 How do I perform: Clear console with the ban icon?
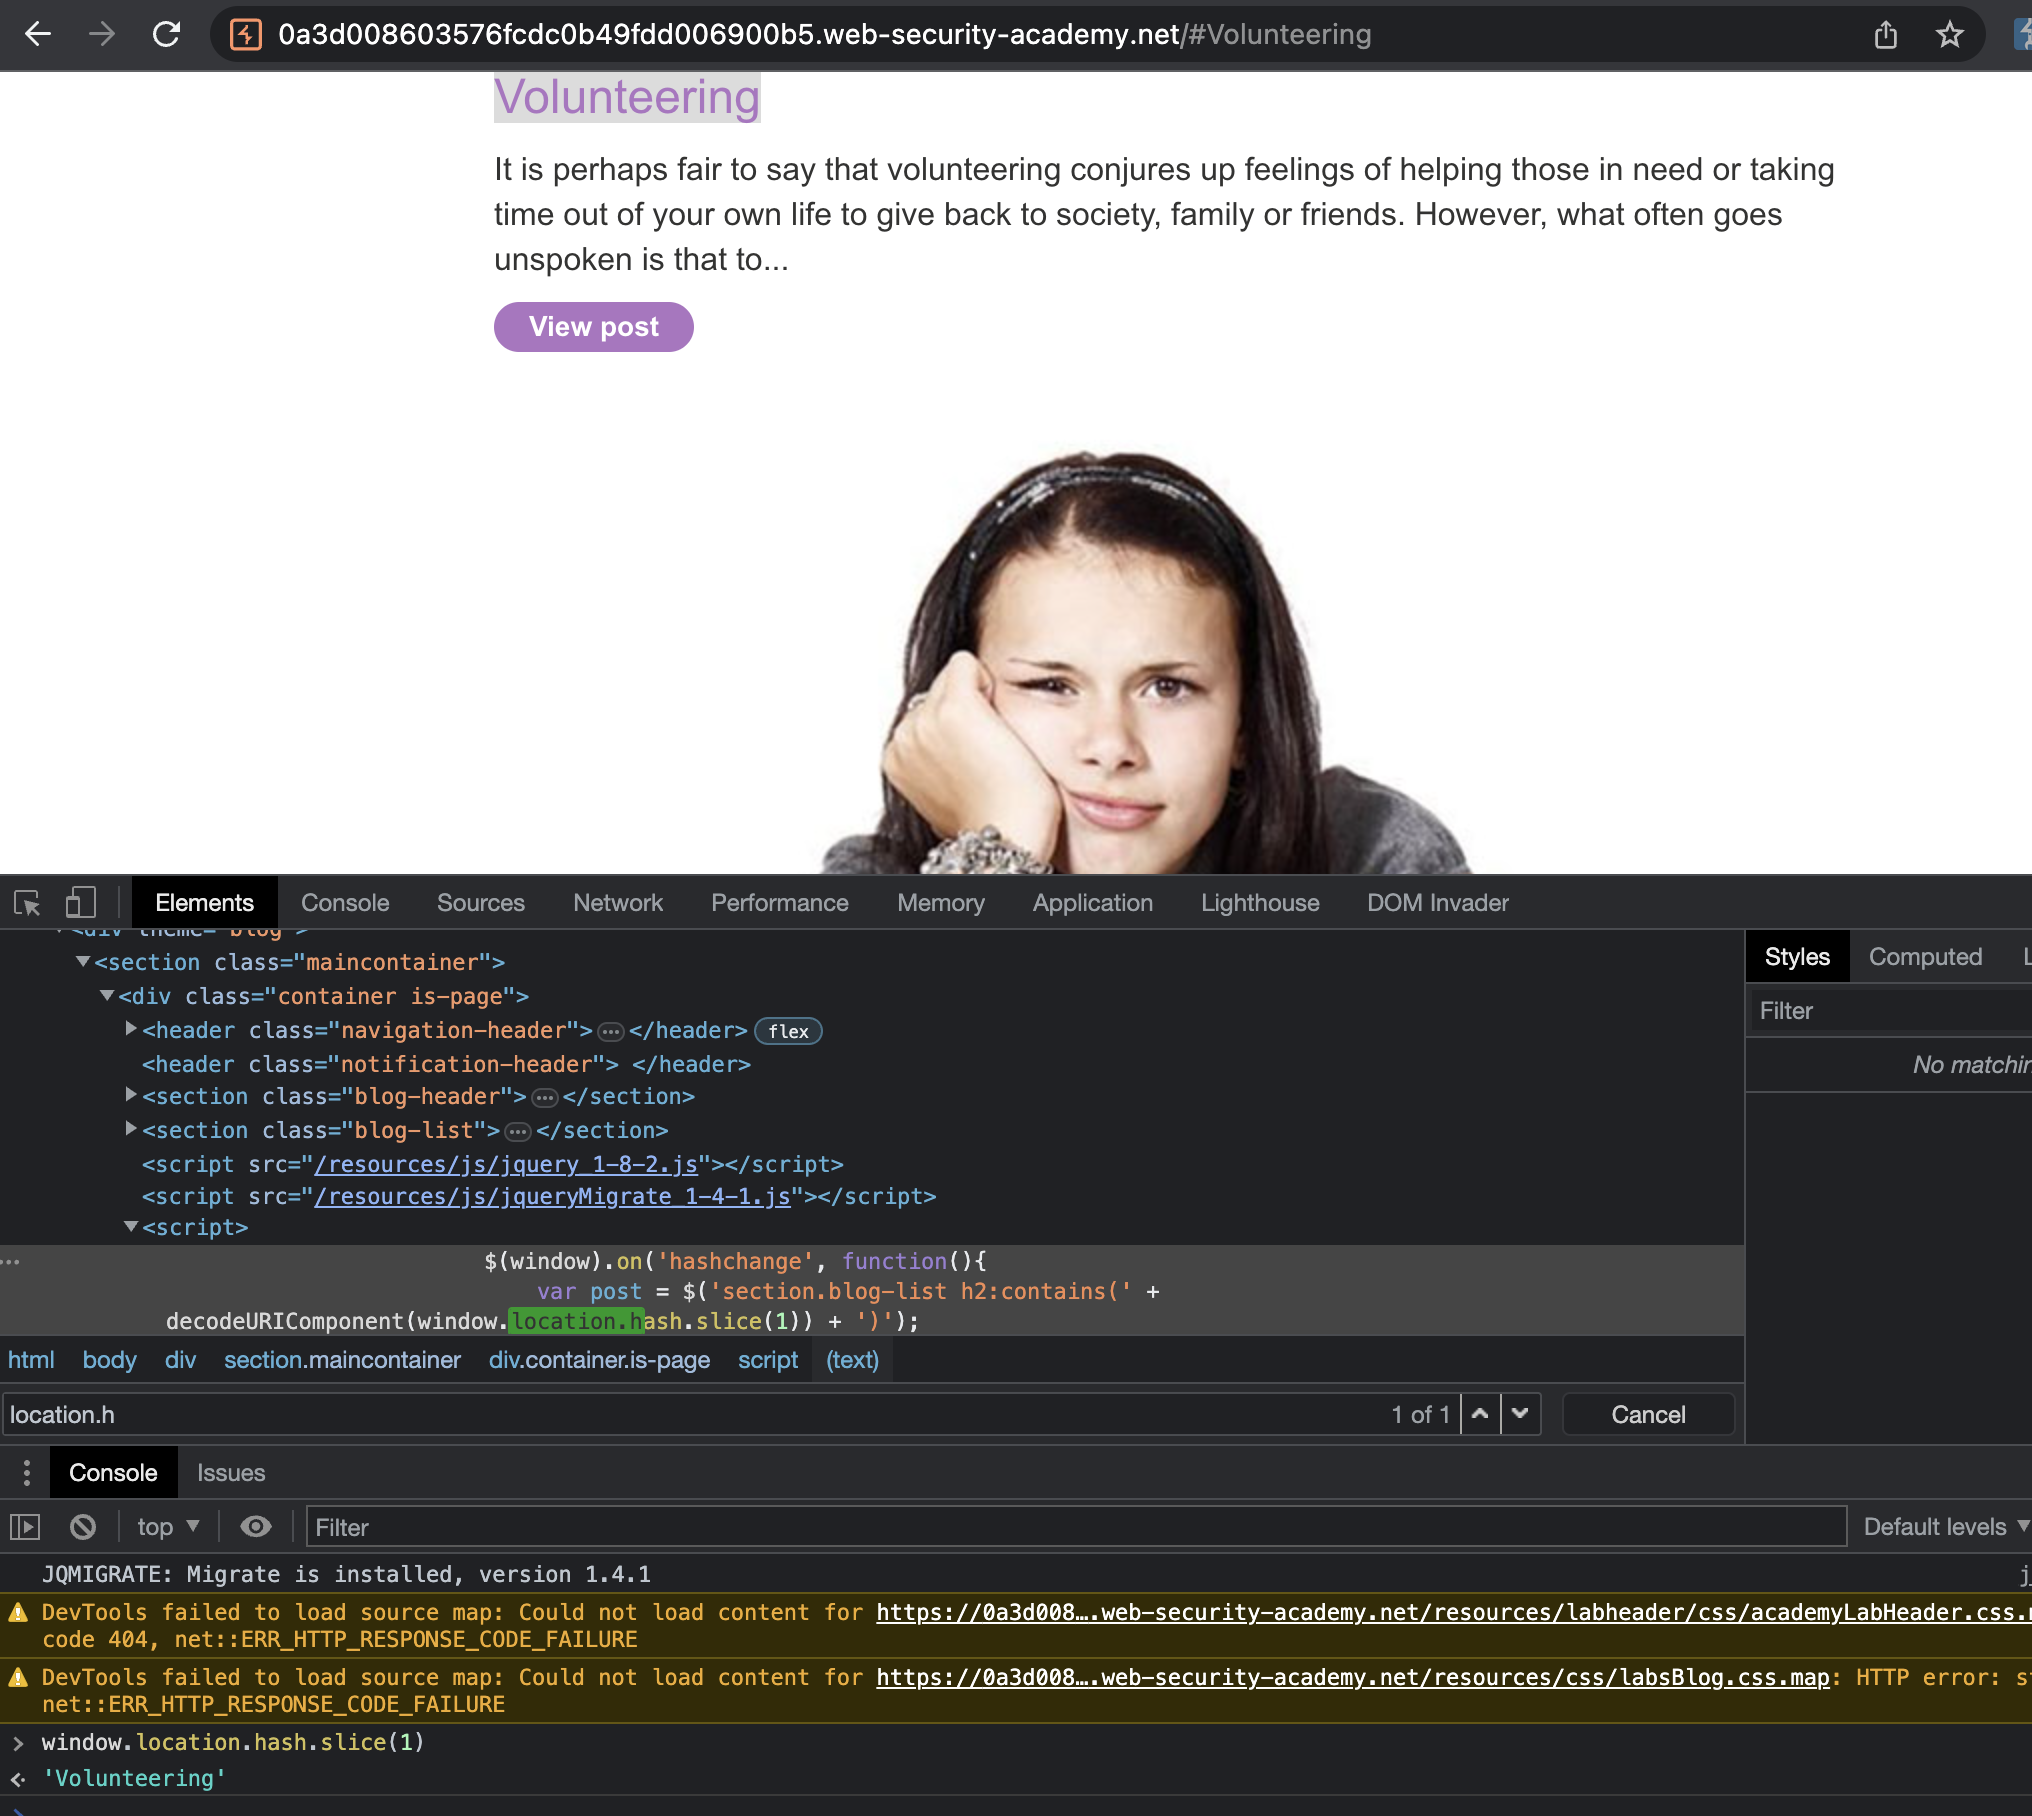(x=83, y=1527)
